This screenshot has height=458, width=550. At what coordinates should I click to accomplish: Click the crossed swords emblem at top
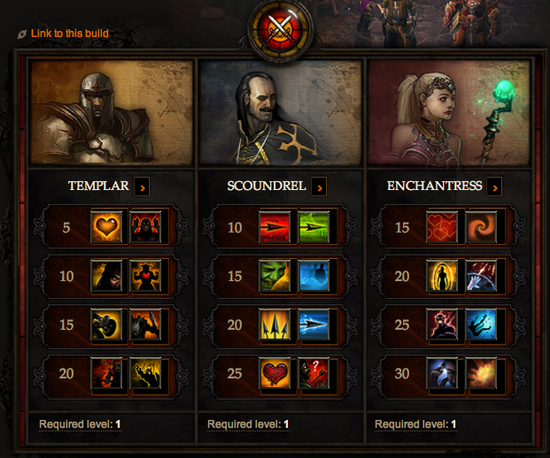point(280,29)
